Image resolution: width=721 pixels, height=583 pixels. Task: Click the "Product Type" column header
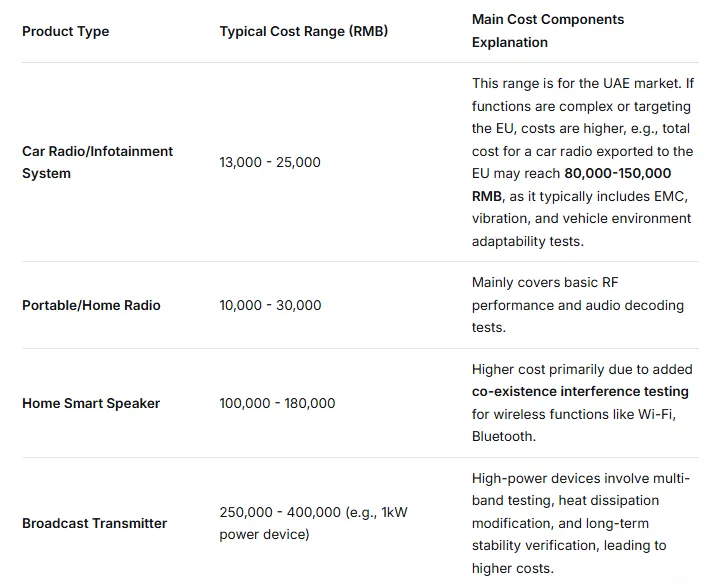66,31
